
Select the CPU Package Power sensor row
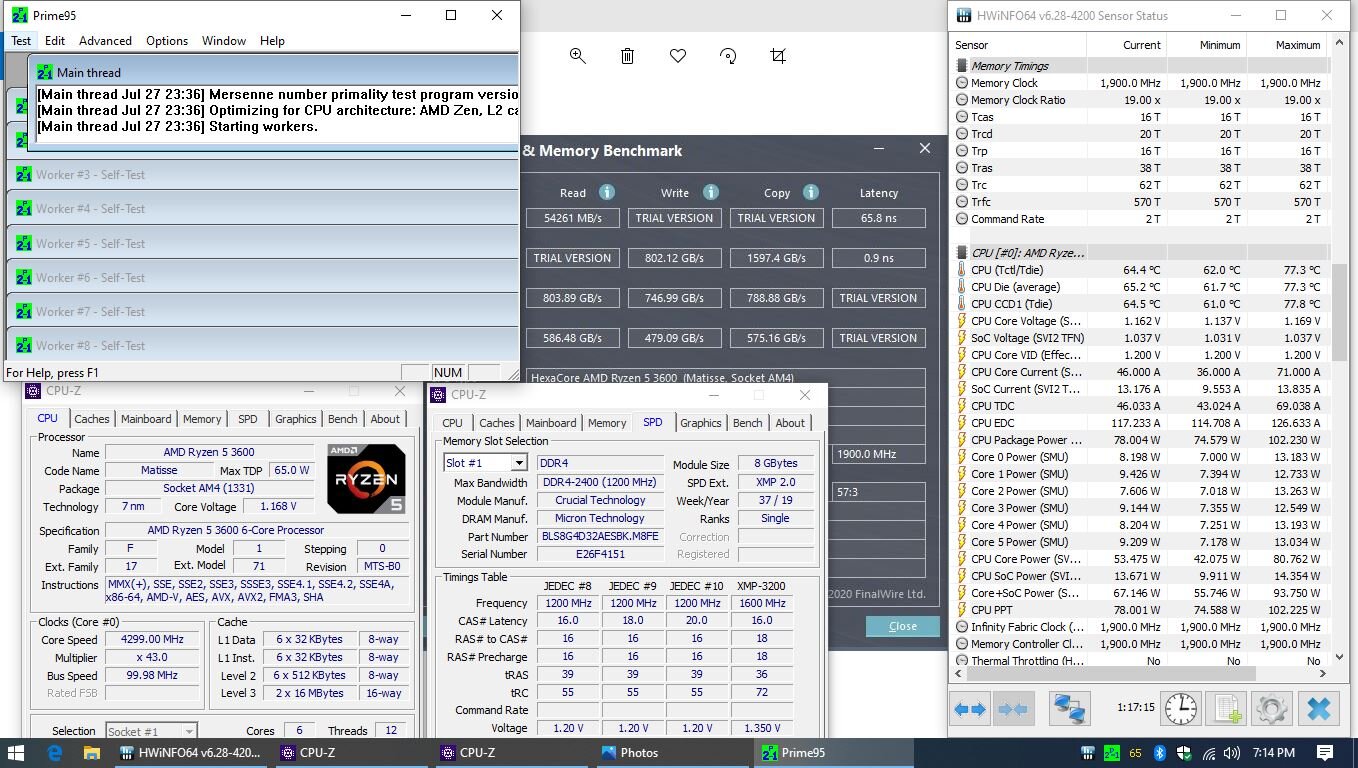tap(1140, 440)
